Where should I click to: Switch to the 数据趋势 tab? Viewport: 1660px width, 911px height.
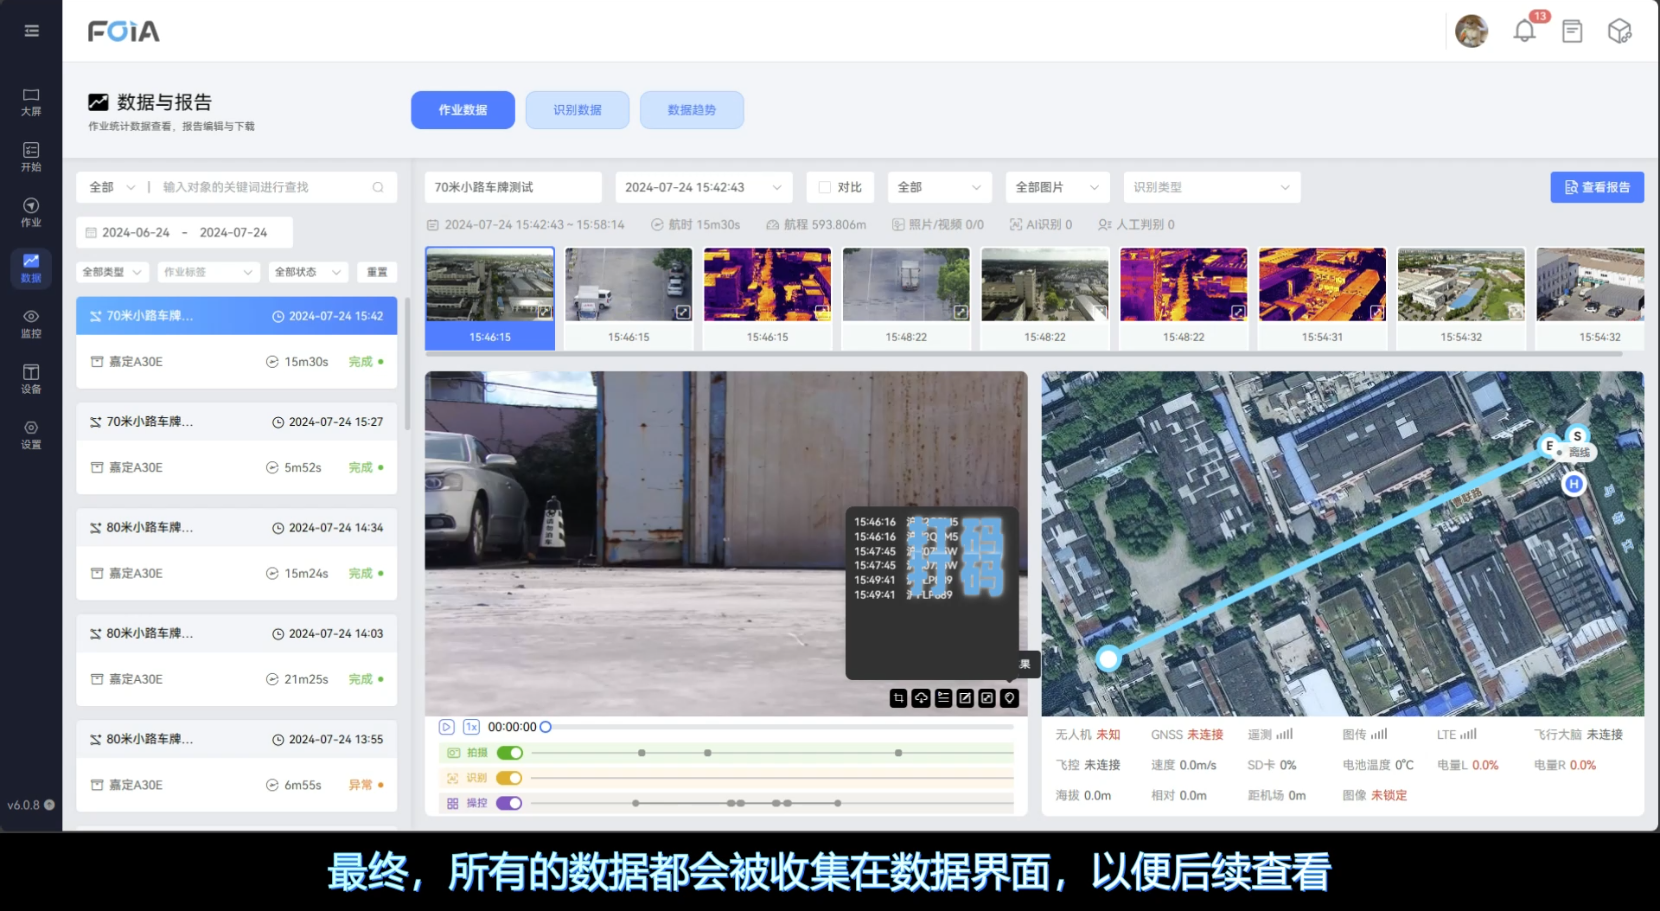691,110
